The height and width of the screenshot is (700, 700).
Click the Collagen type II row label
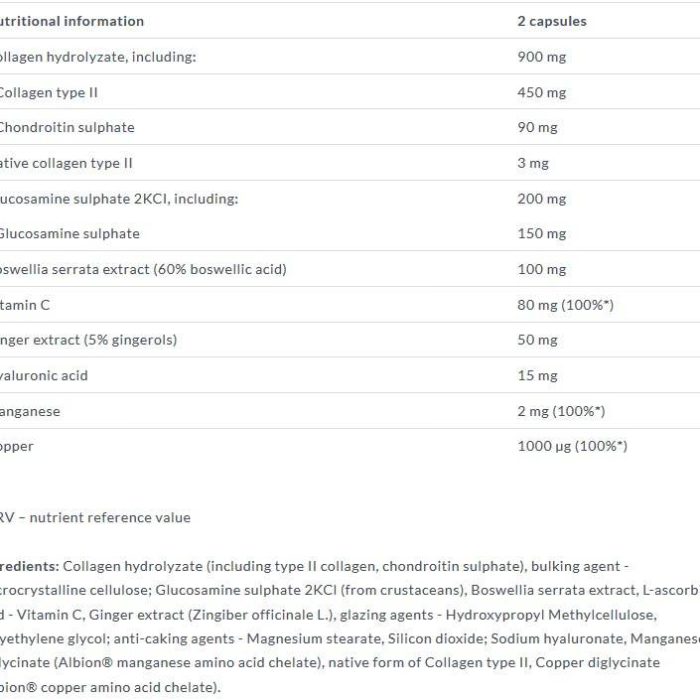48,93
